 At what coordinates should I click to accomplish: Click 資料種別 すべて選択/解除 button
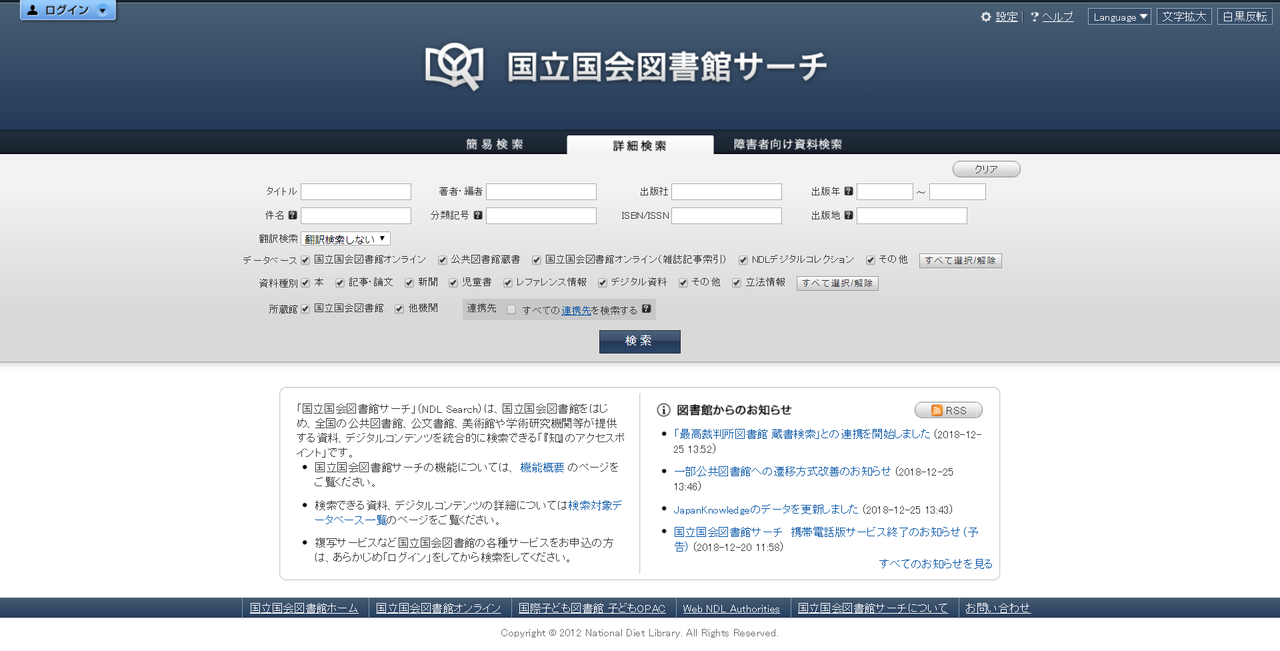(x=838, y=284)
